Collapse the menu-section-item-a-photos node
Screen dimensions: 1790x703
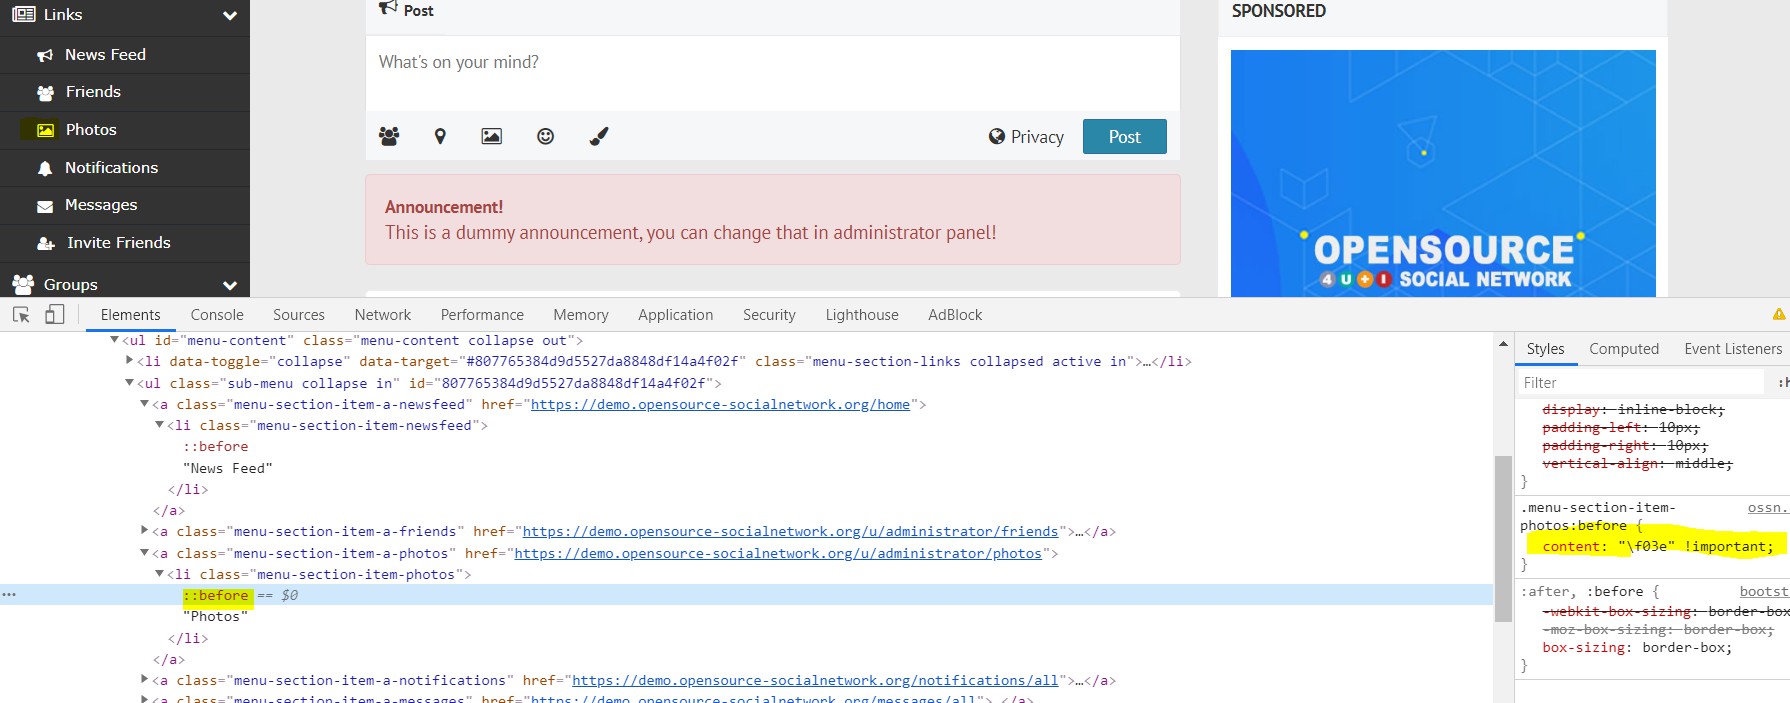(145, 553)
